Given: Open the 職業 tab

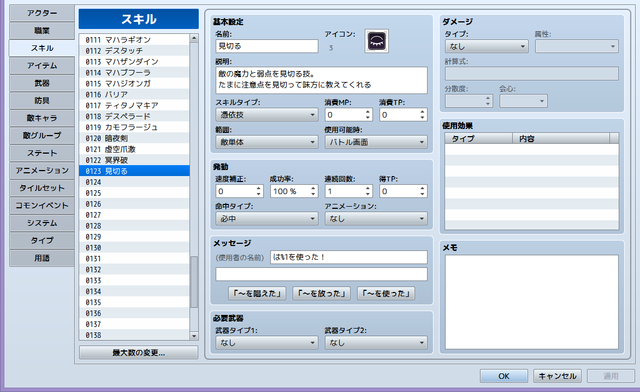Looking at the screenshot, I should [x=42, y=31].
